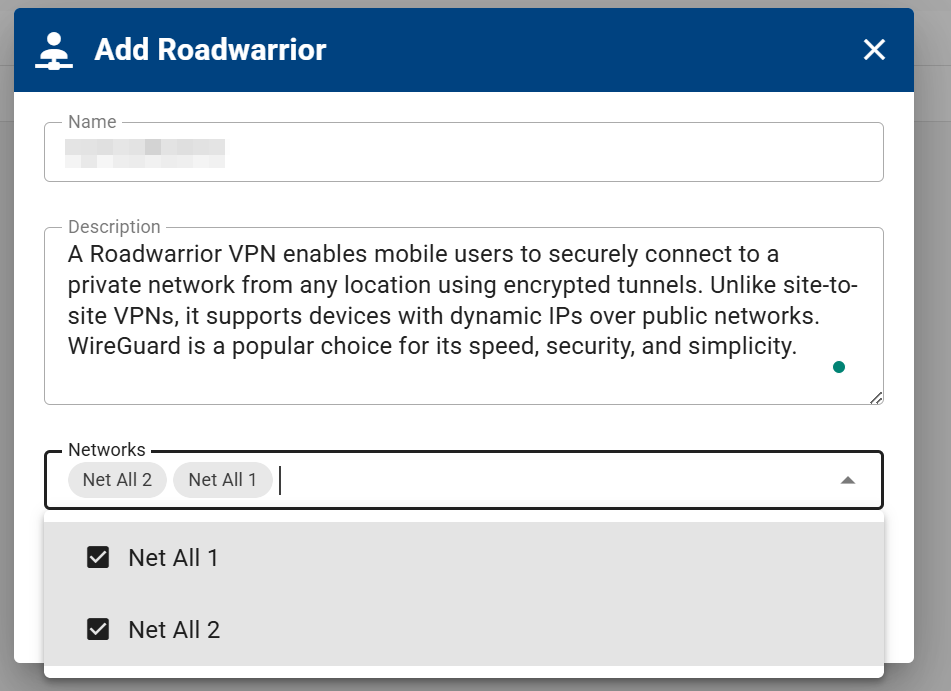
Task: Click the resize handle of the Description box
Action: (876, 396)
